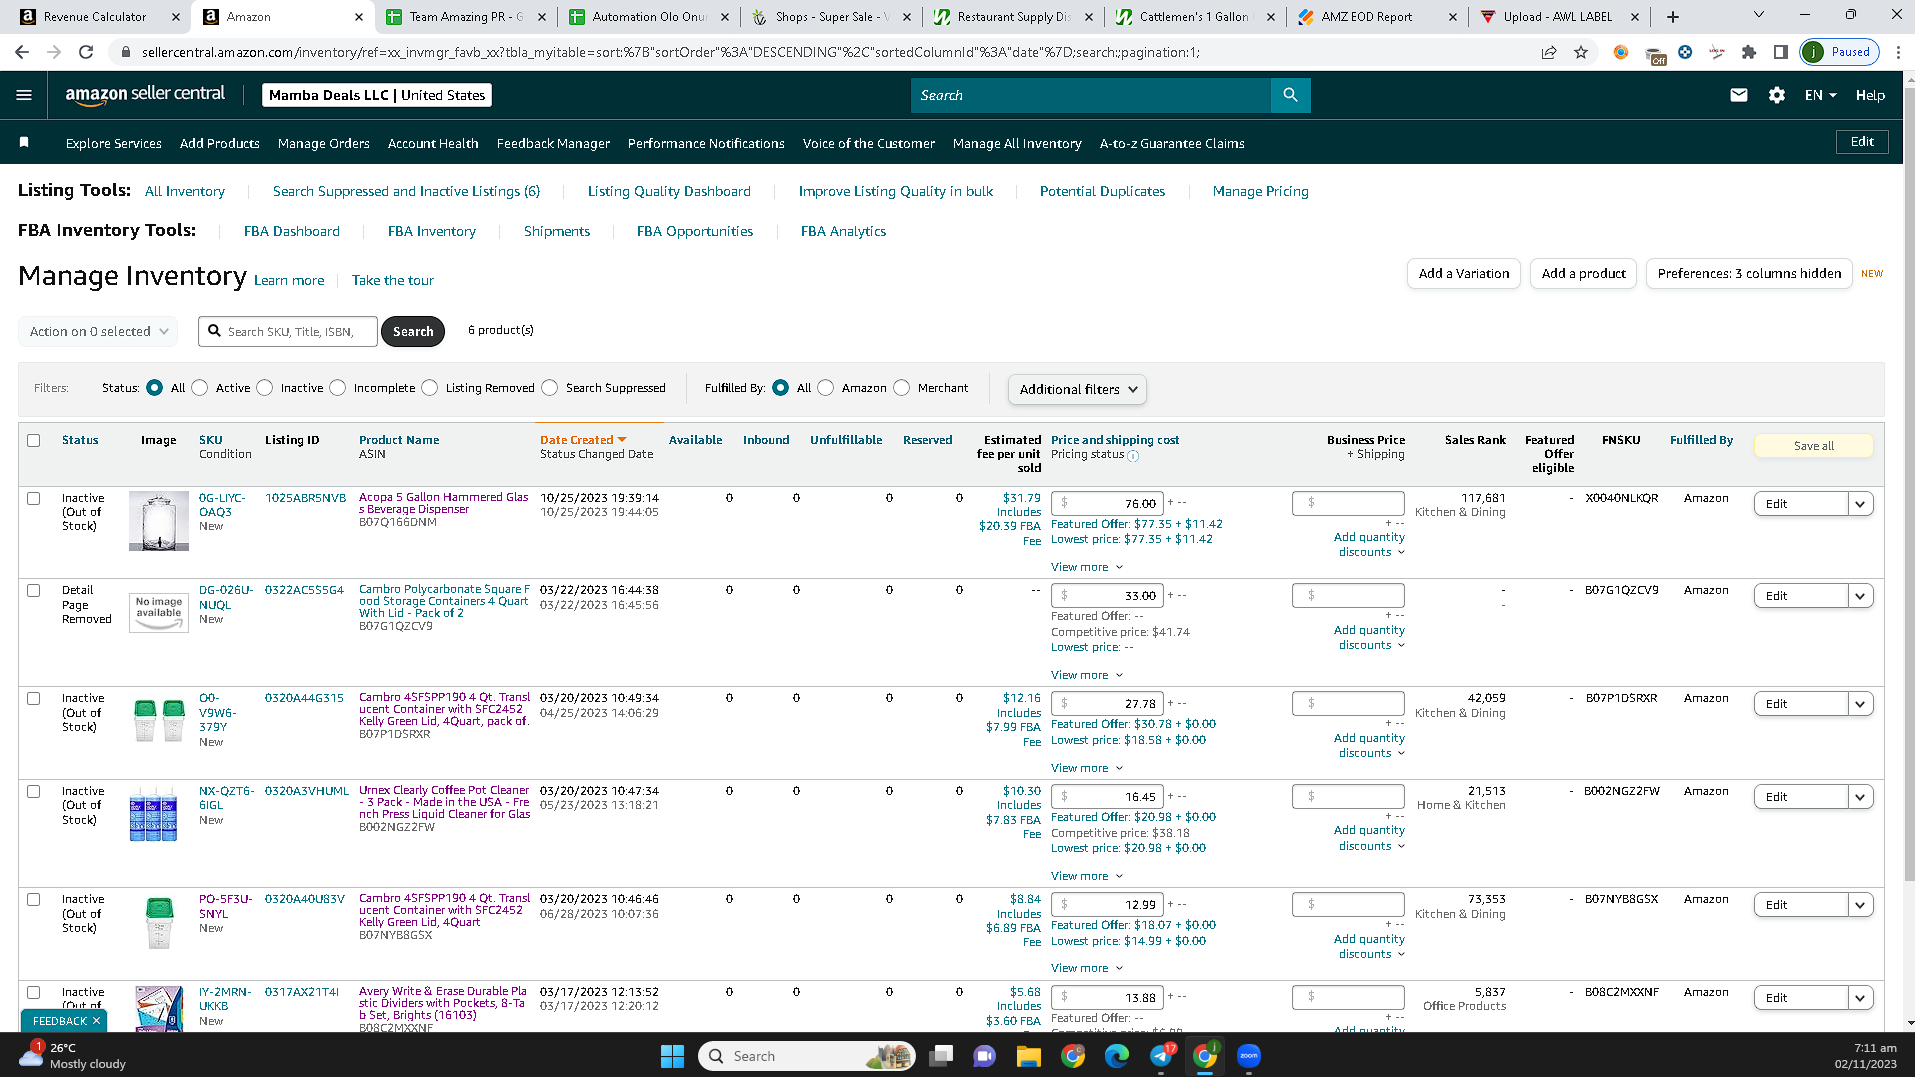Share this page via share icon

point(1549,52)
